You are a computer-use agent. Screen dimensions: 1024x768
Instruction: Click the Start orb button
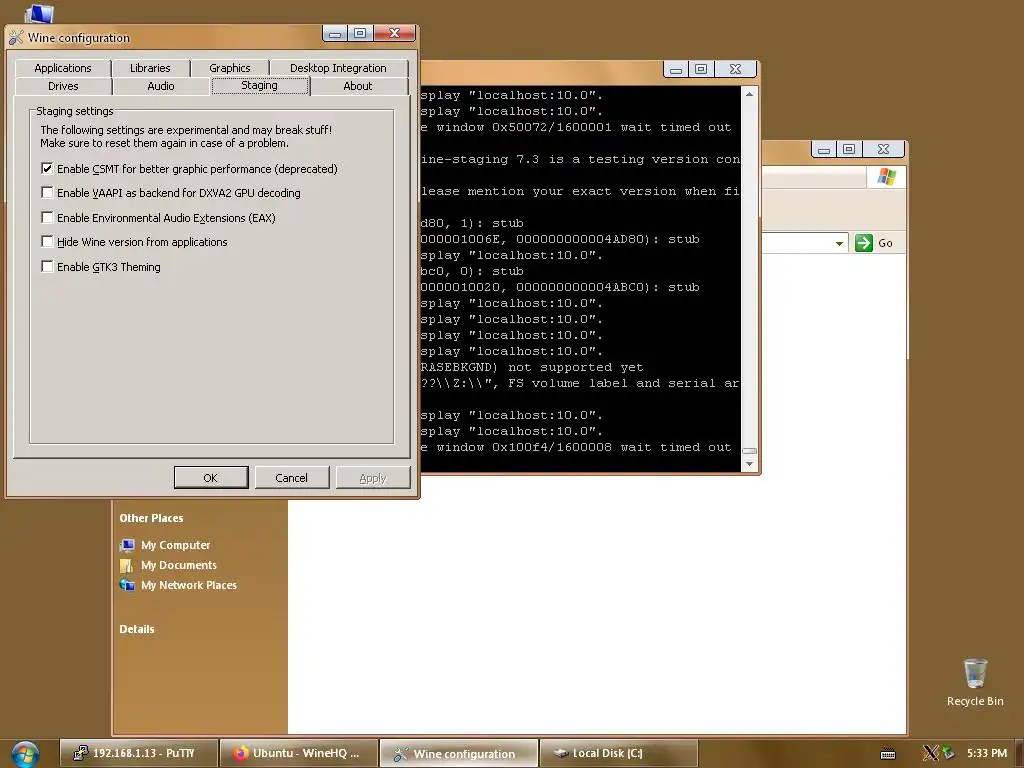point(25,754)
